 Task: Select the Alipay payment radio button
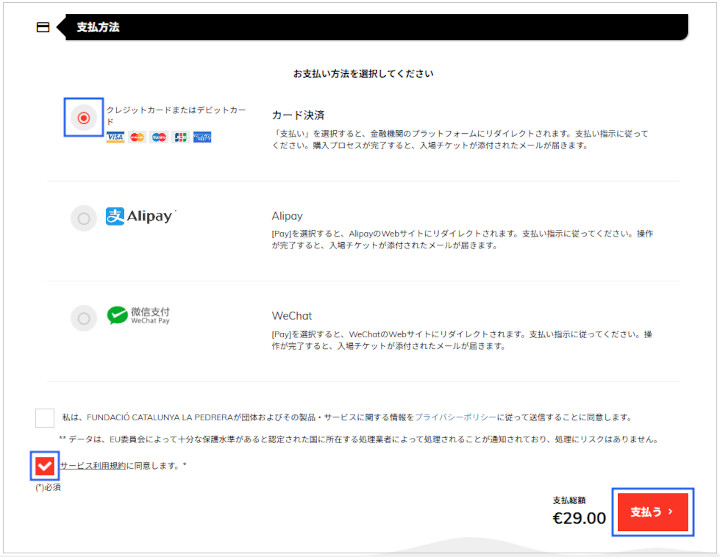[x=84, y=218]
